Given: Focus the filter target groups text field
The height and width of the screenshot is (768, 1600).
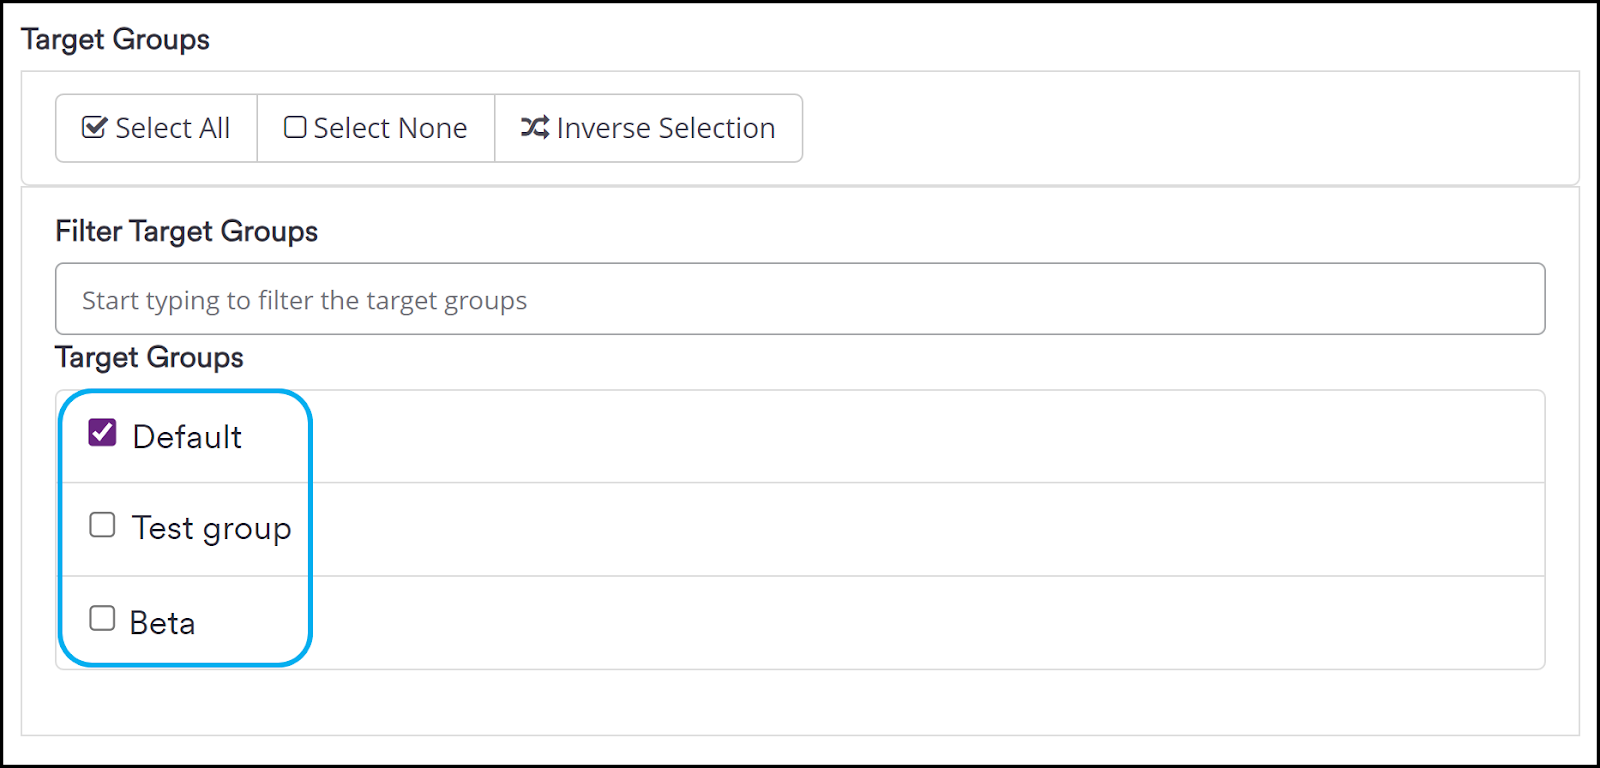Looking at the screenshot, I should (800, 299).
